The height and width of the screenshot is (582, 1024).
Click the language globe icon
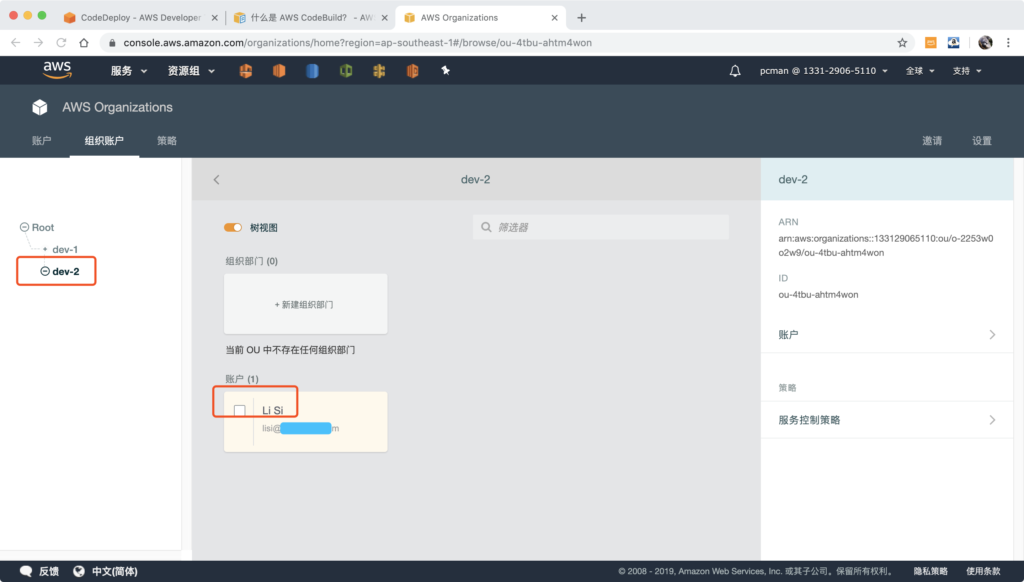[79, 571]
